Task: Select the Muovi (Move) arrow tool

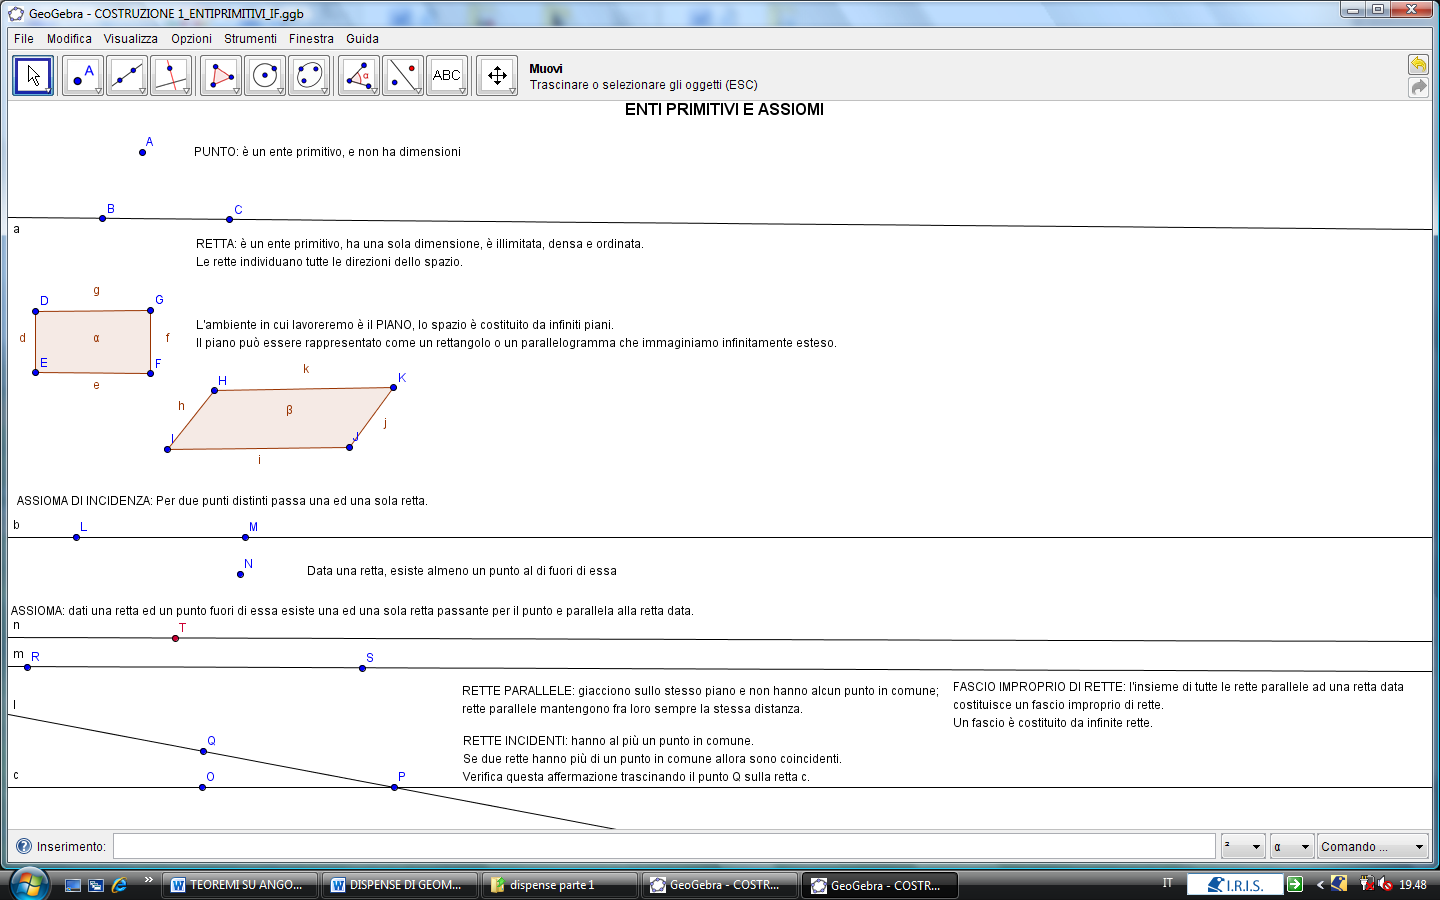Action: [33, 75]
